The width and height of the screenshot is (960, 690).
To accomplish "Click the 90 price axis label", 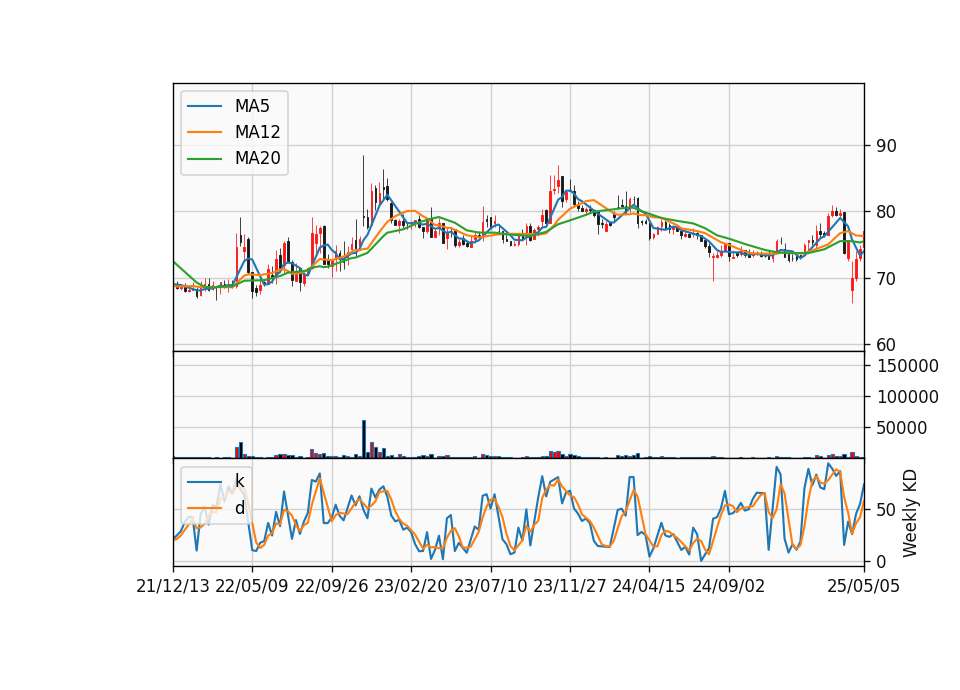I will [886, 146].
